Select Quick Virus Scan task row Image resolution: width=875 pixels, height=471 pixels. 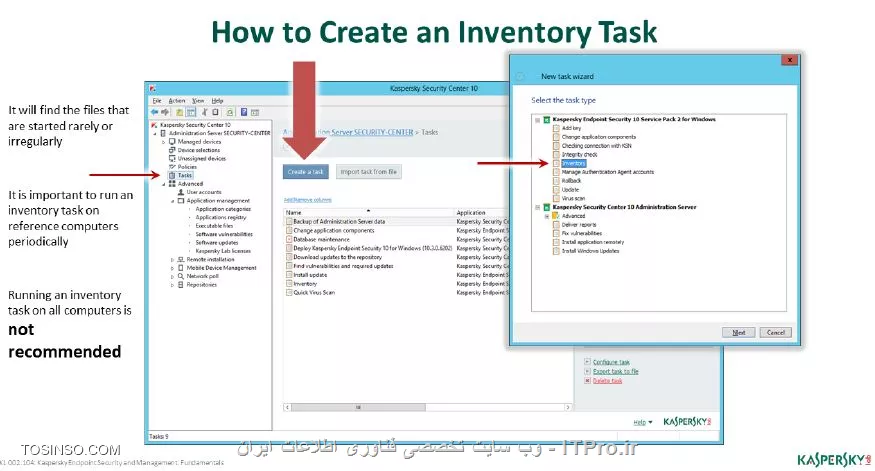(314, 292)
